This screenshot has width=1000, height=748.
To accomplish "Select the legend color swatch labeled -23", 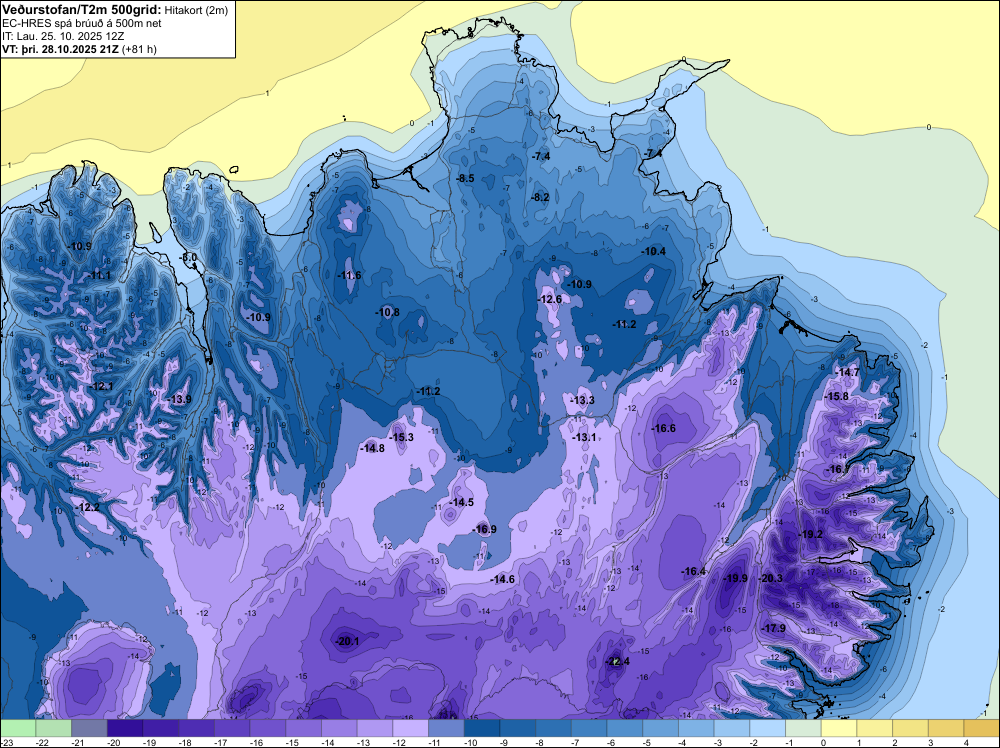I will [18, 728].
